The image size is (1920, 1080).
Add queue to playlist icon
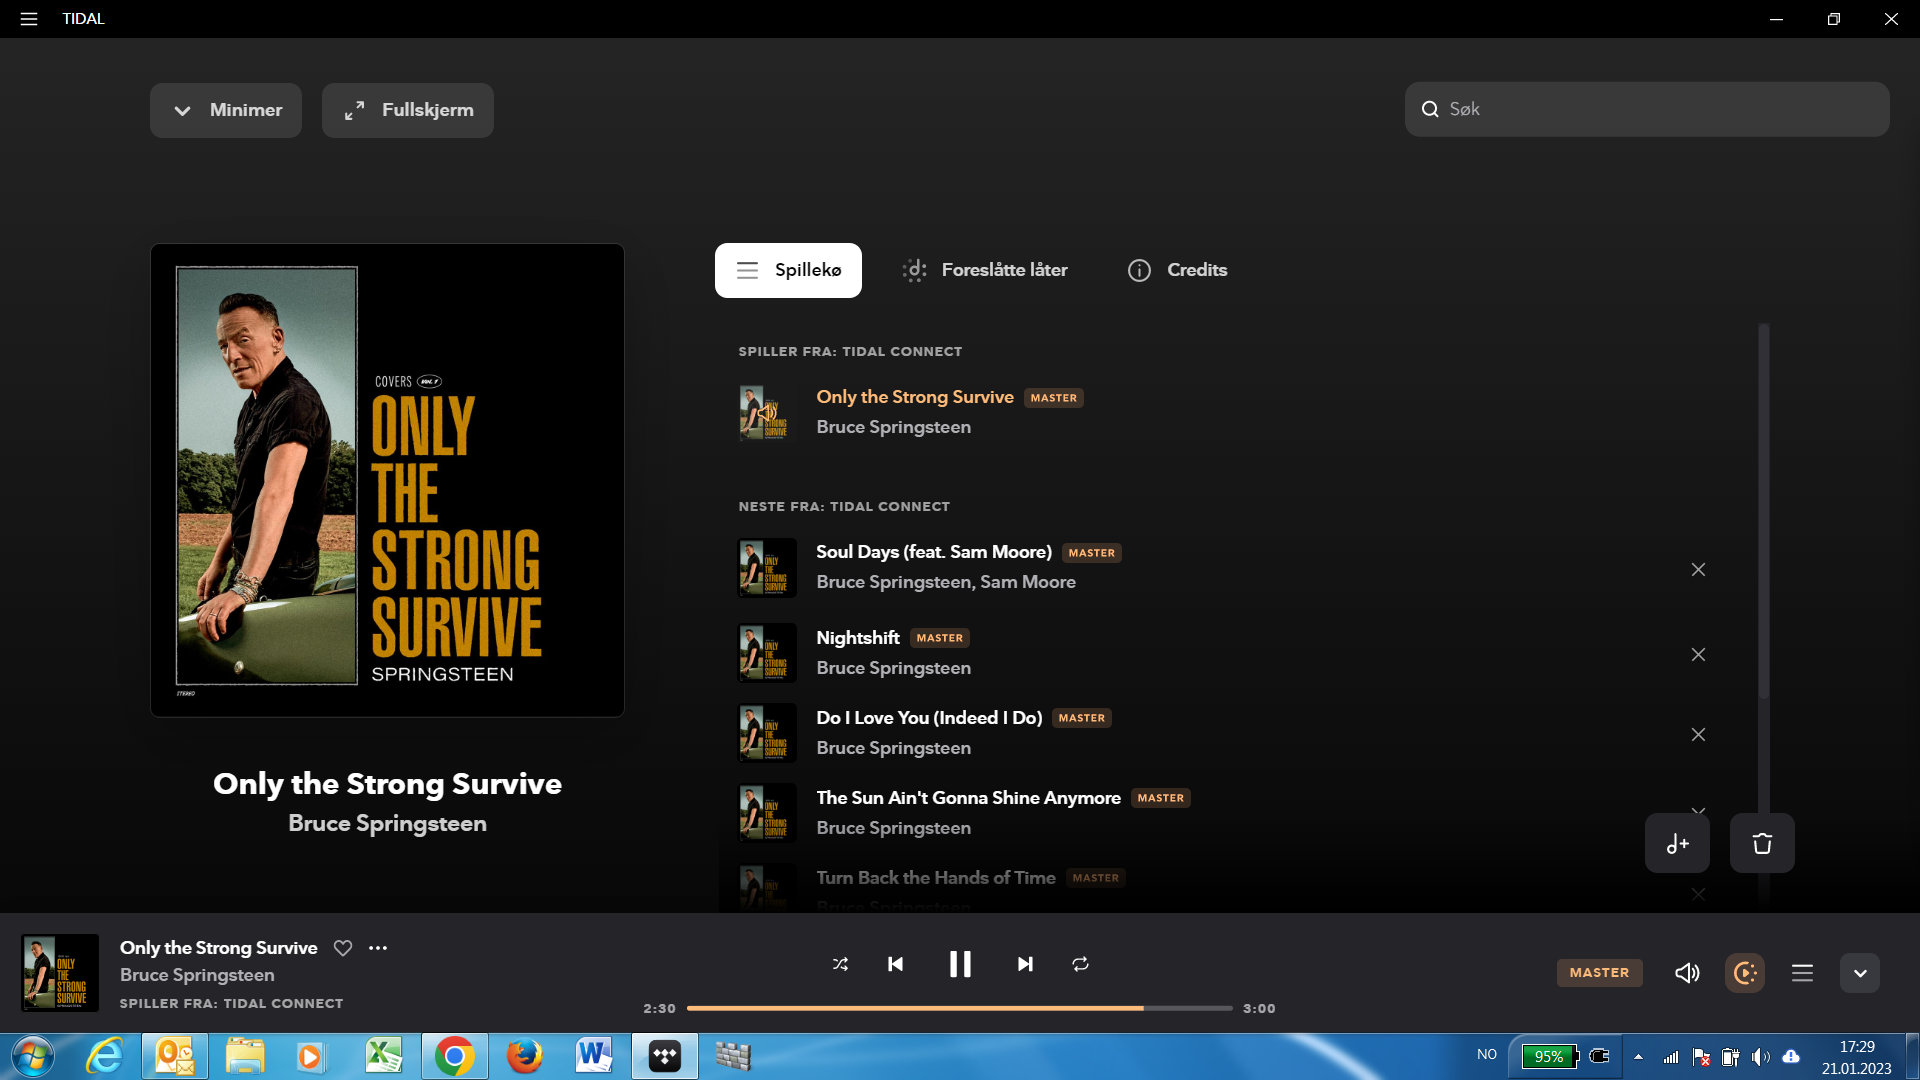click(1677, 844)
